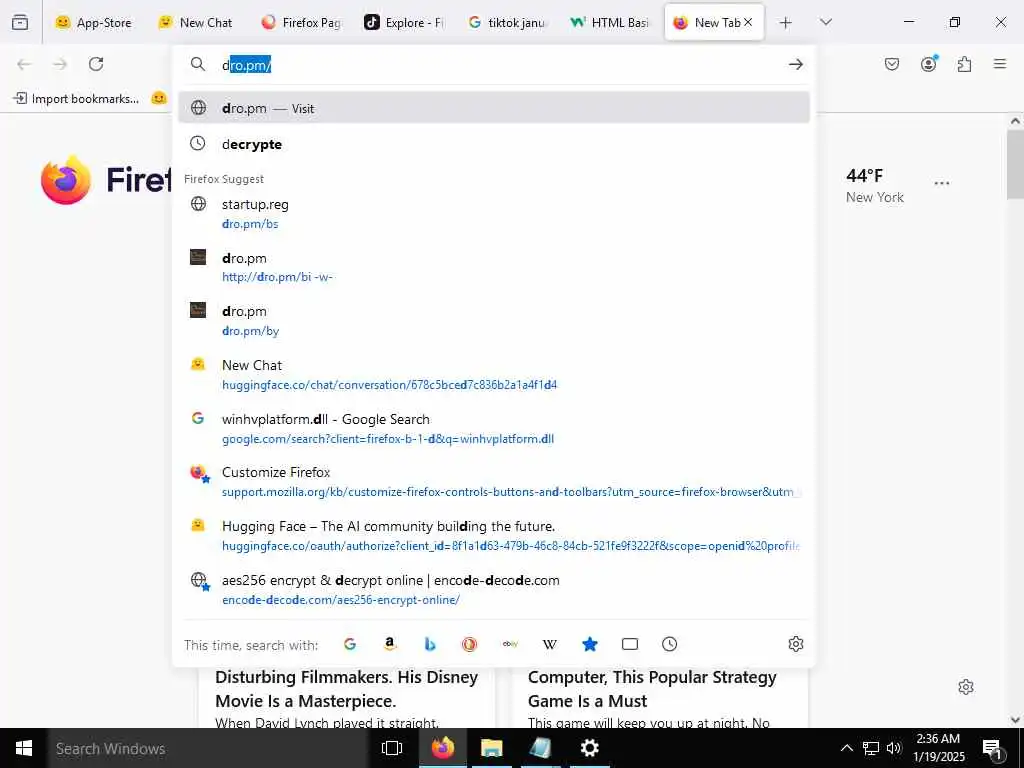Search history using clock icon
1024x768 pixels.
(669, 645)
